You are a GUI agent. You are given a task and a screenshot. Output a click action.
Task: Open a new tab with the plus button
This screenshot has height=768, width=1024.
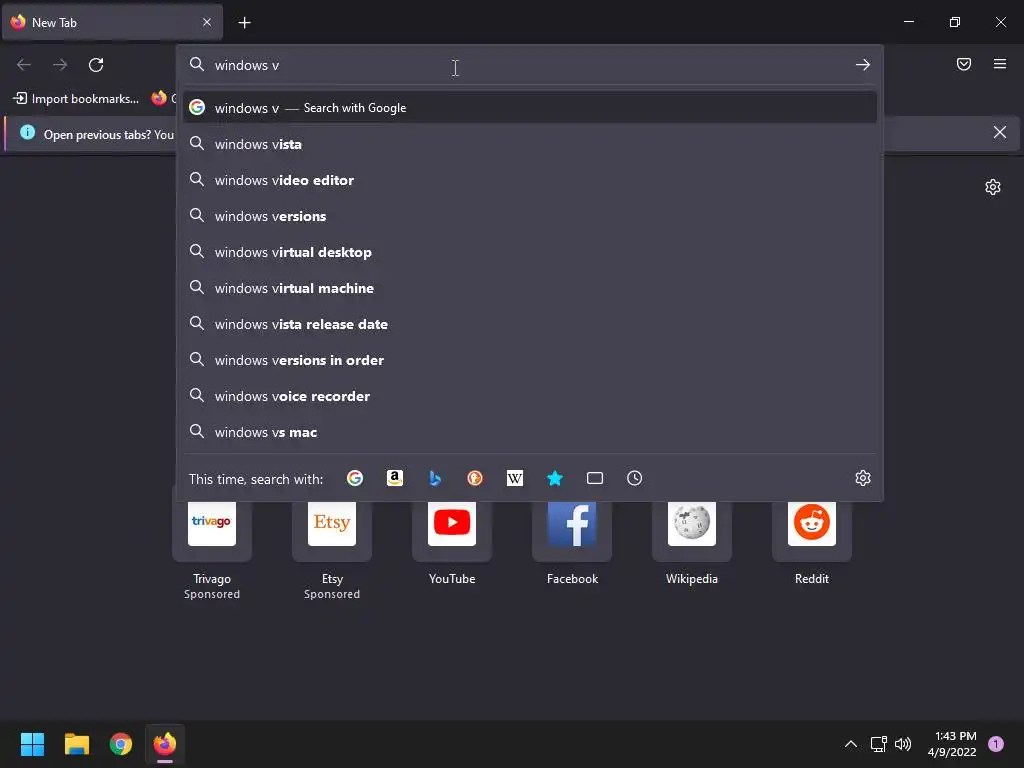pyautogui.click(x=244, y=23)
